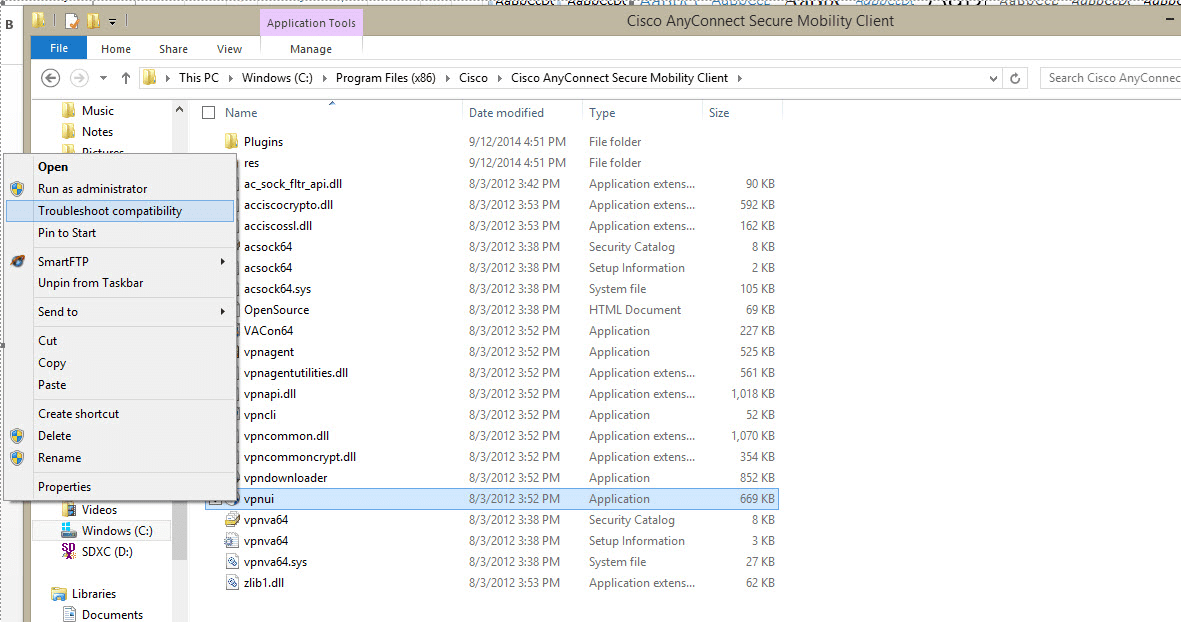Select the Plugins folder icon
The width and height of the screenshot is (1181, 622).
point(231,142)
